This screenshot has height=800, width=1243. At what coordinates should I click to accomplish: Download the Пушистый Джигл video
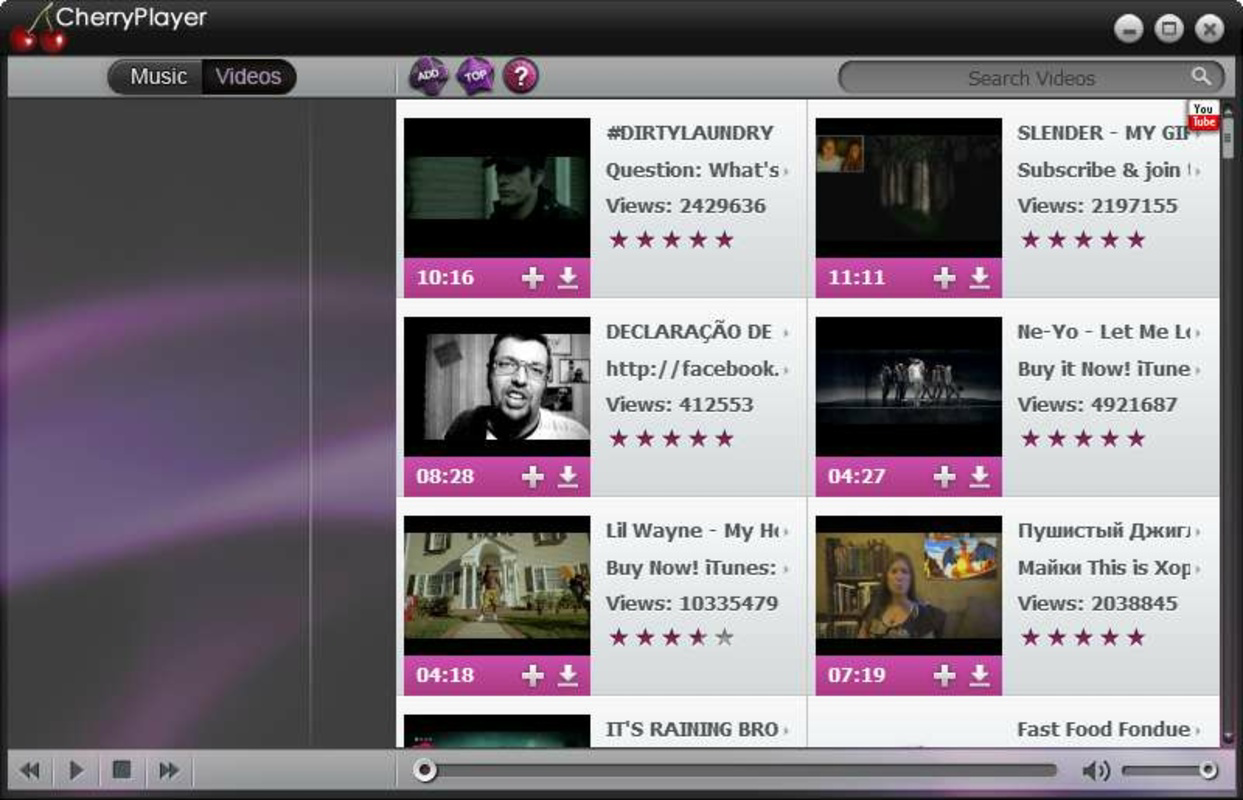[x=980, y=676]
